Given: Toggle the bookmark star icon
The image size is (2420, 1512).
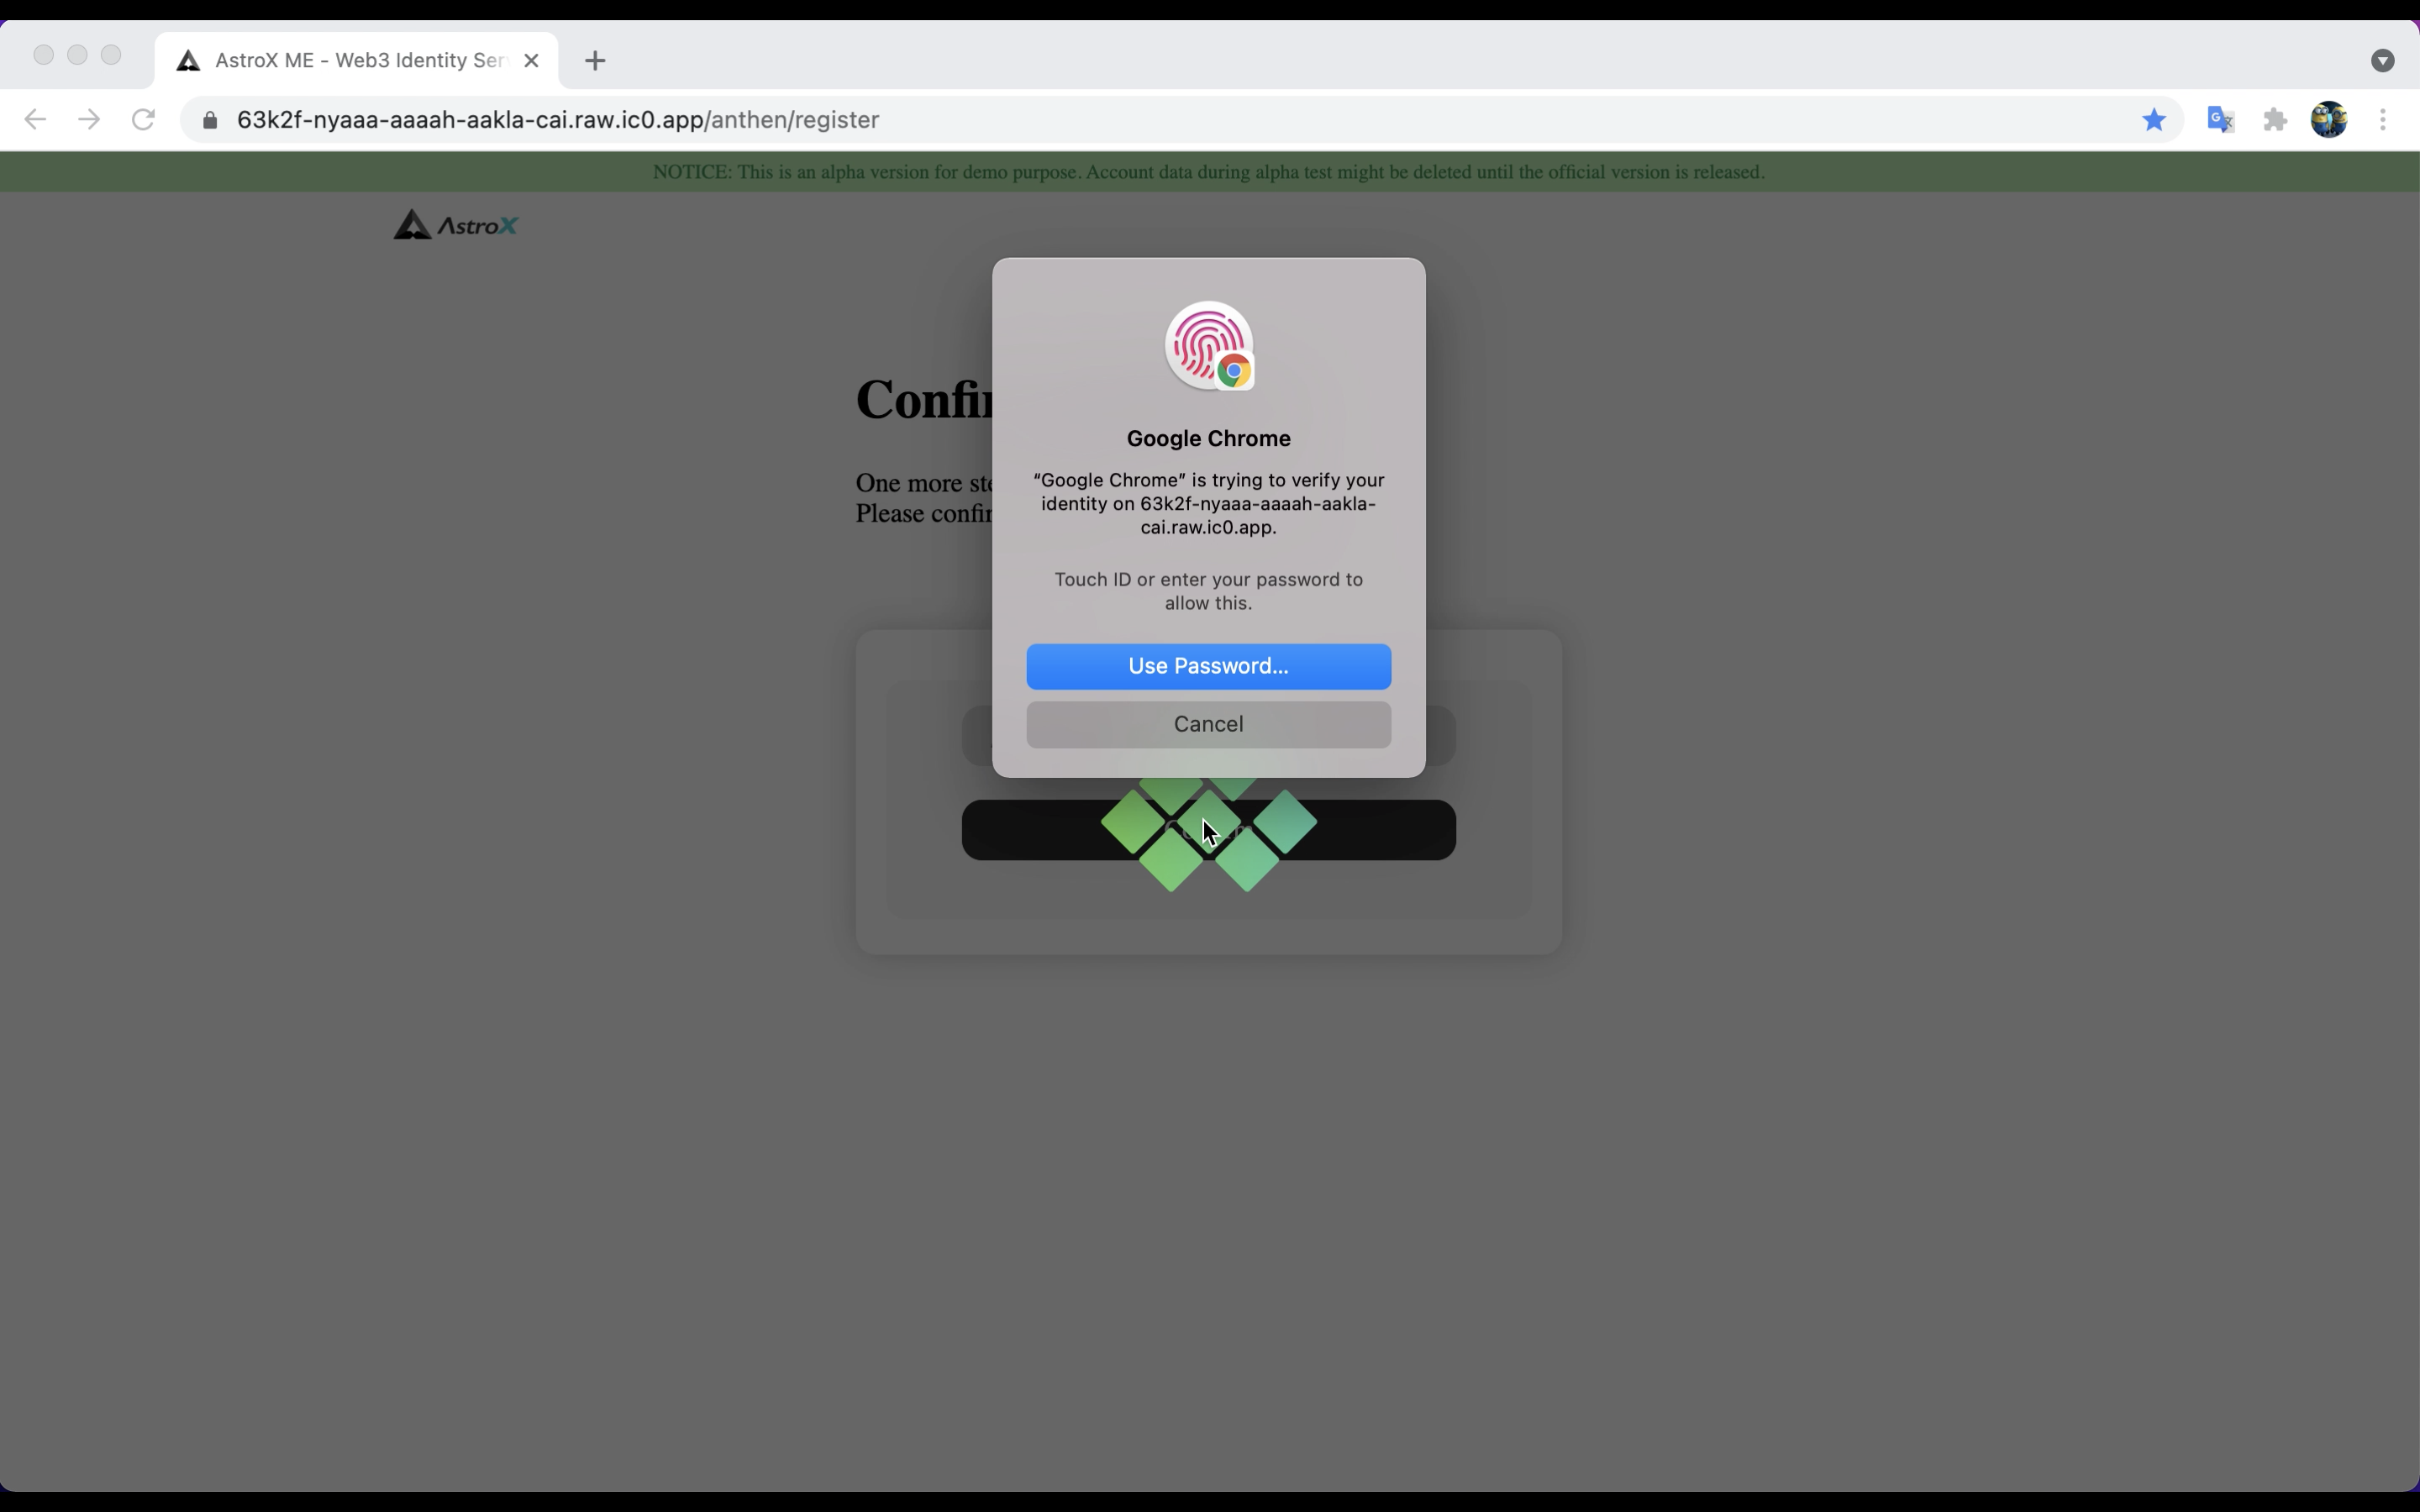Looking at the screenshot, I should point(2154,120).
